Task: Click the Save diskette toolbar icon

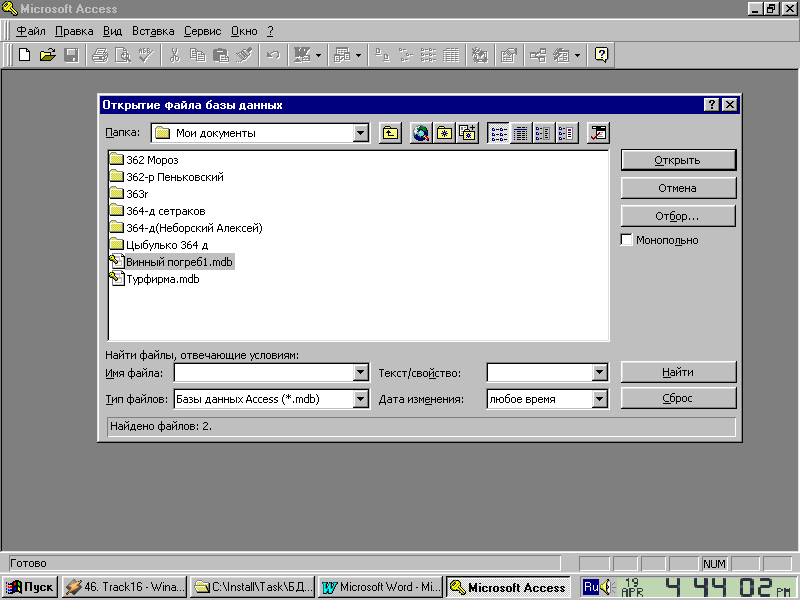Action: pyautogui.click(x=71, y=55)
